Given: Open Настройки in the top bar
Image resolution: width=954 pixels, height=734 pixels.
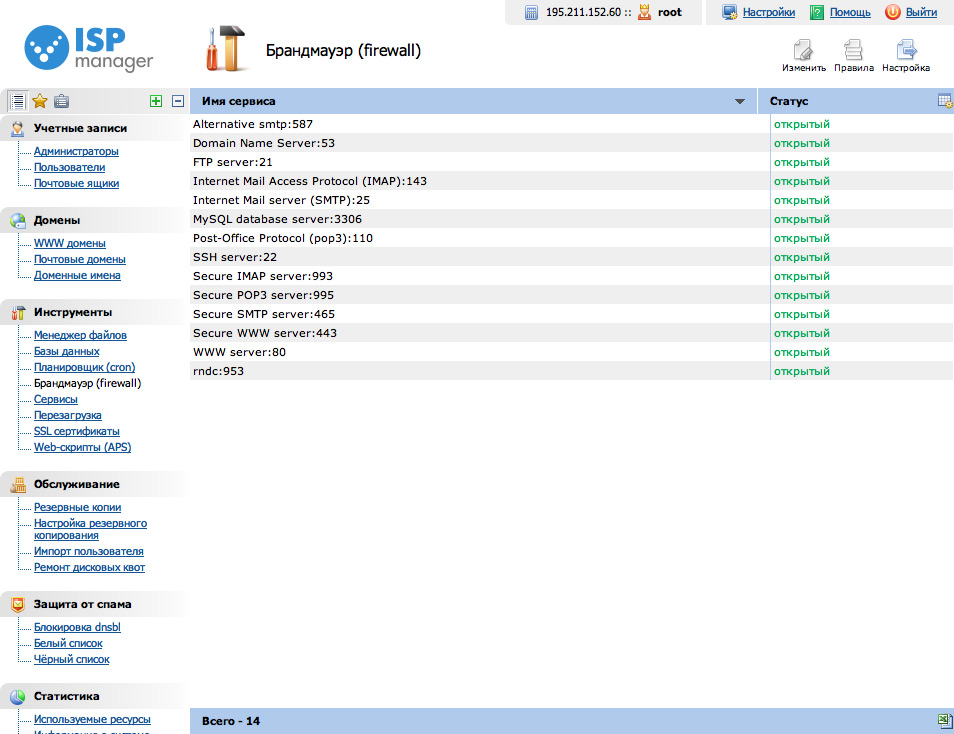Looking at the screenshot, I should pos(768,12).
